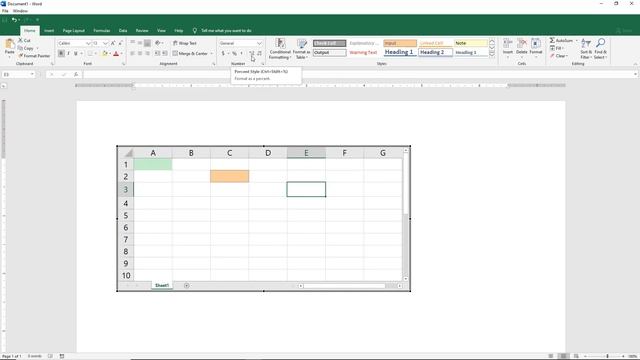This screenshot has width=640, height=360.
Task: Apply the Heading 2 cell style
Action: 435,52
